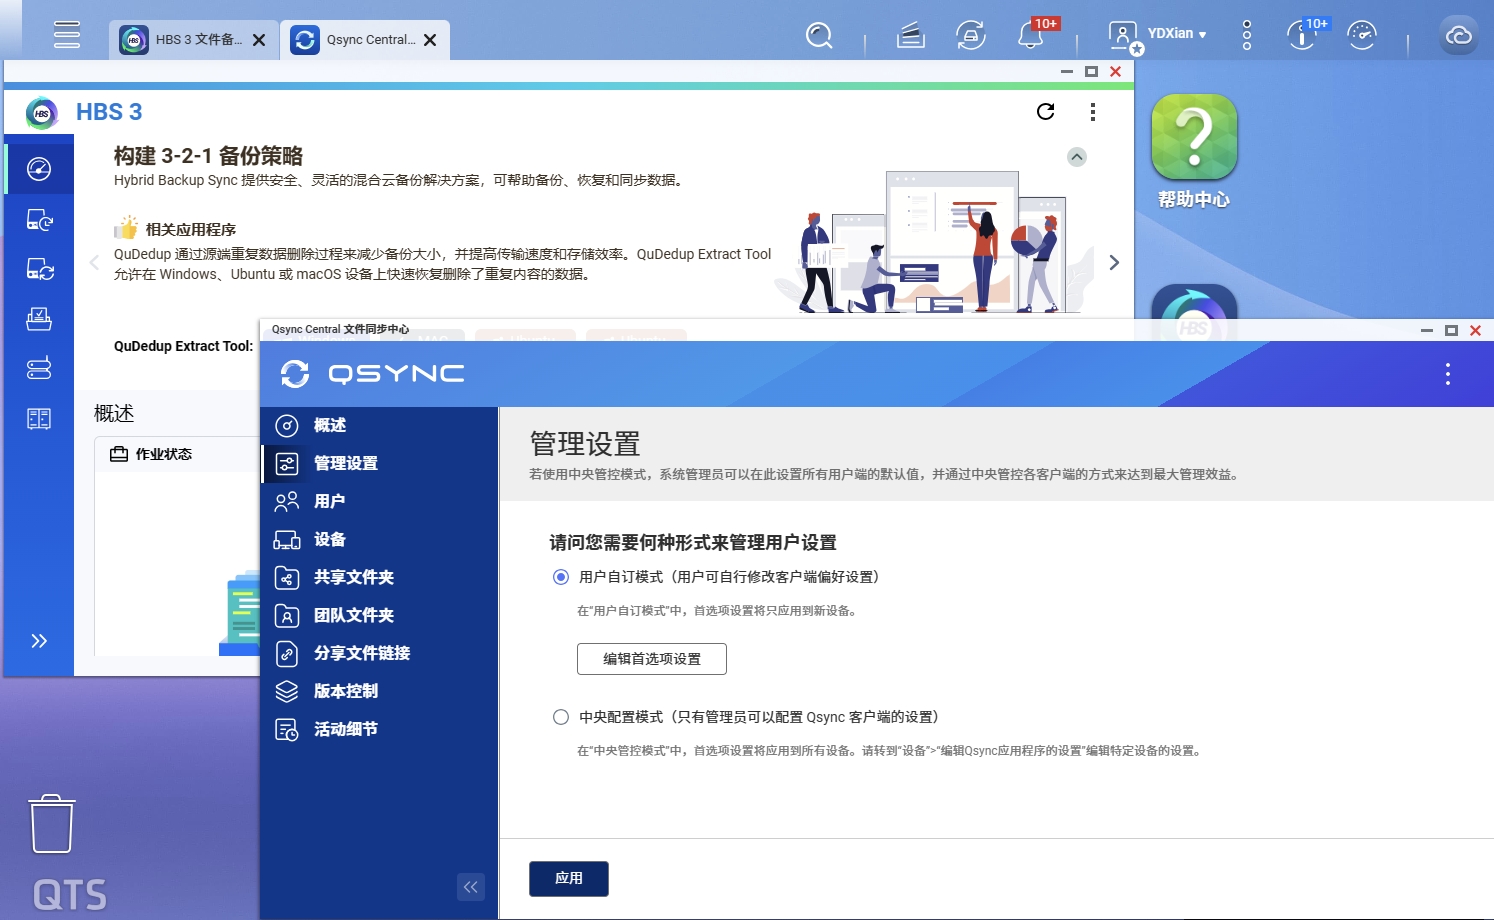Switch to the HBS 3 taskbar tab
This screenshot has width=1494, height=920.
pos(194,40)
